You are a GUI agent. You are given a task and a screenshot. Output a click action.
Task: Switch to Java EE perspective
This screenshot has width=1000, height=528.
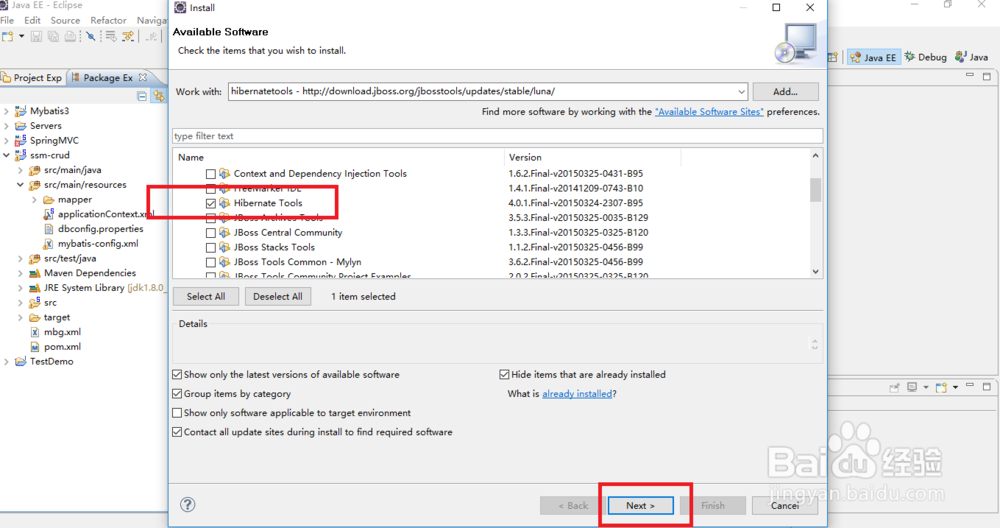(874, 57)
